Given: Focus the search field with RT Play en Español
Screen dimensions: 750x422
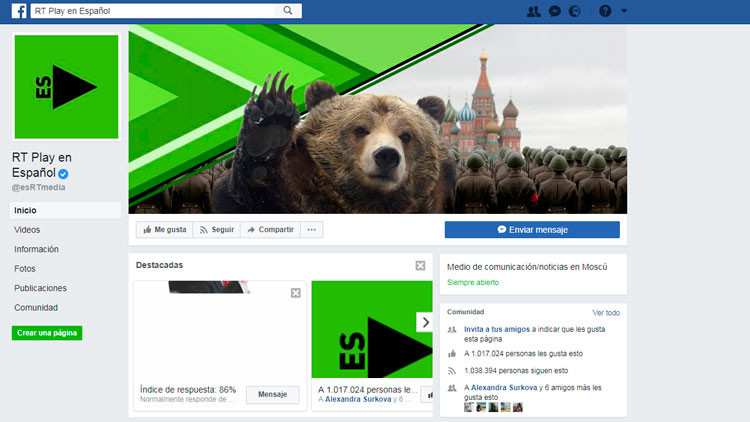Looking at the screenshot, I should coord(155,11).
